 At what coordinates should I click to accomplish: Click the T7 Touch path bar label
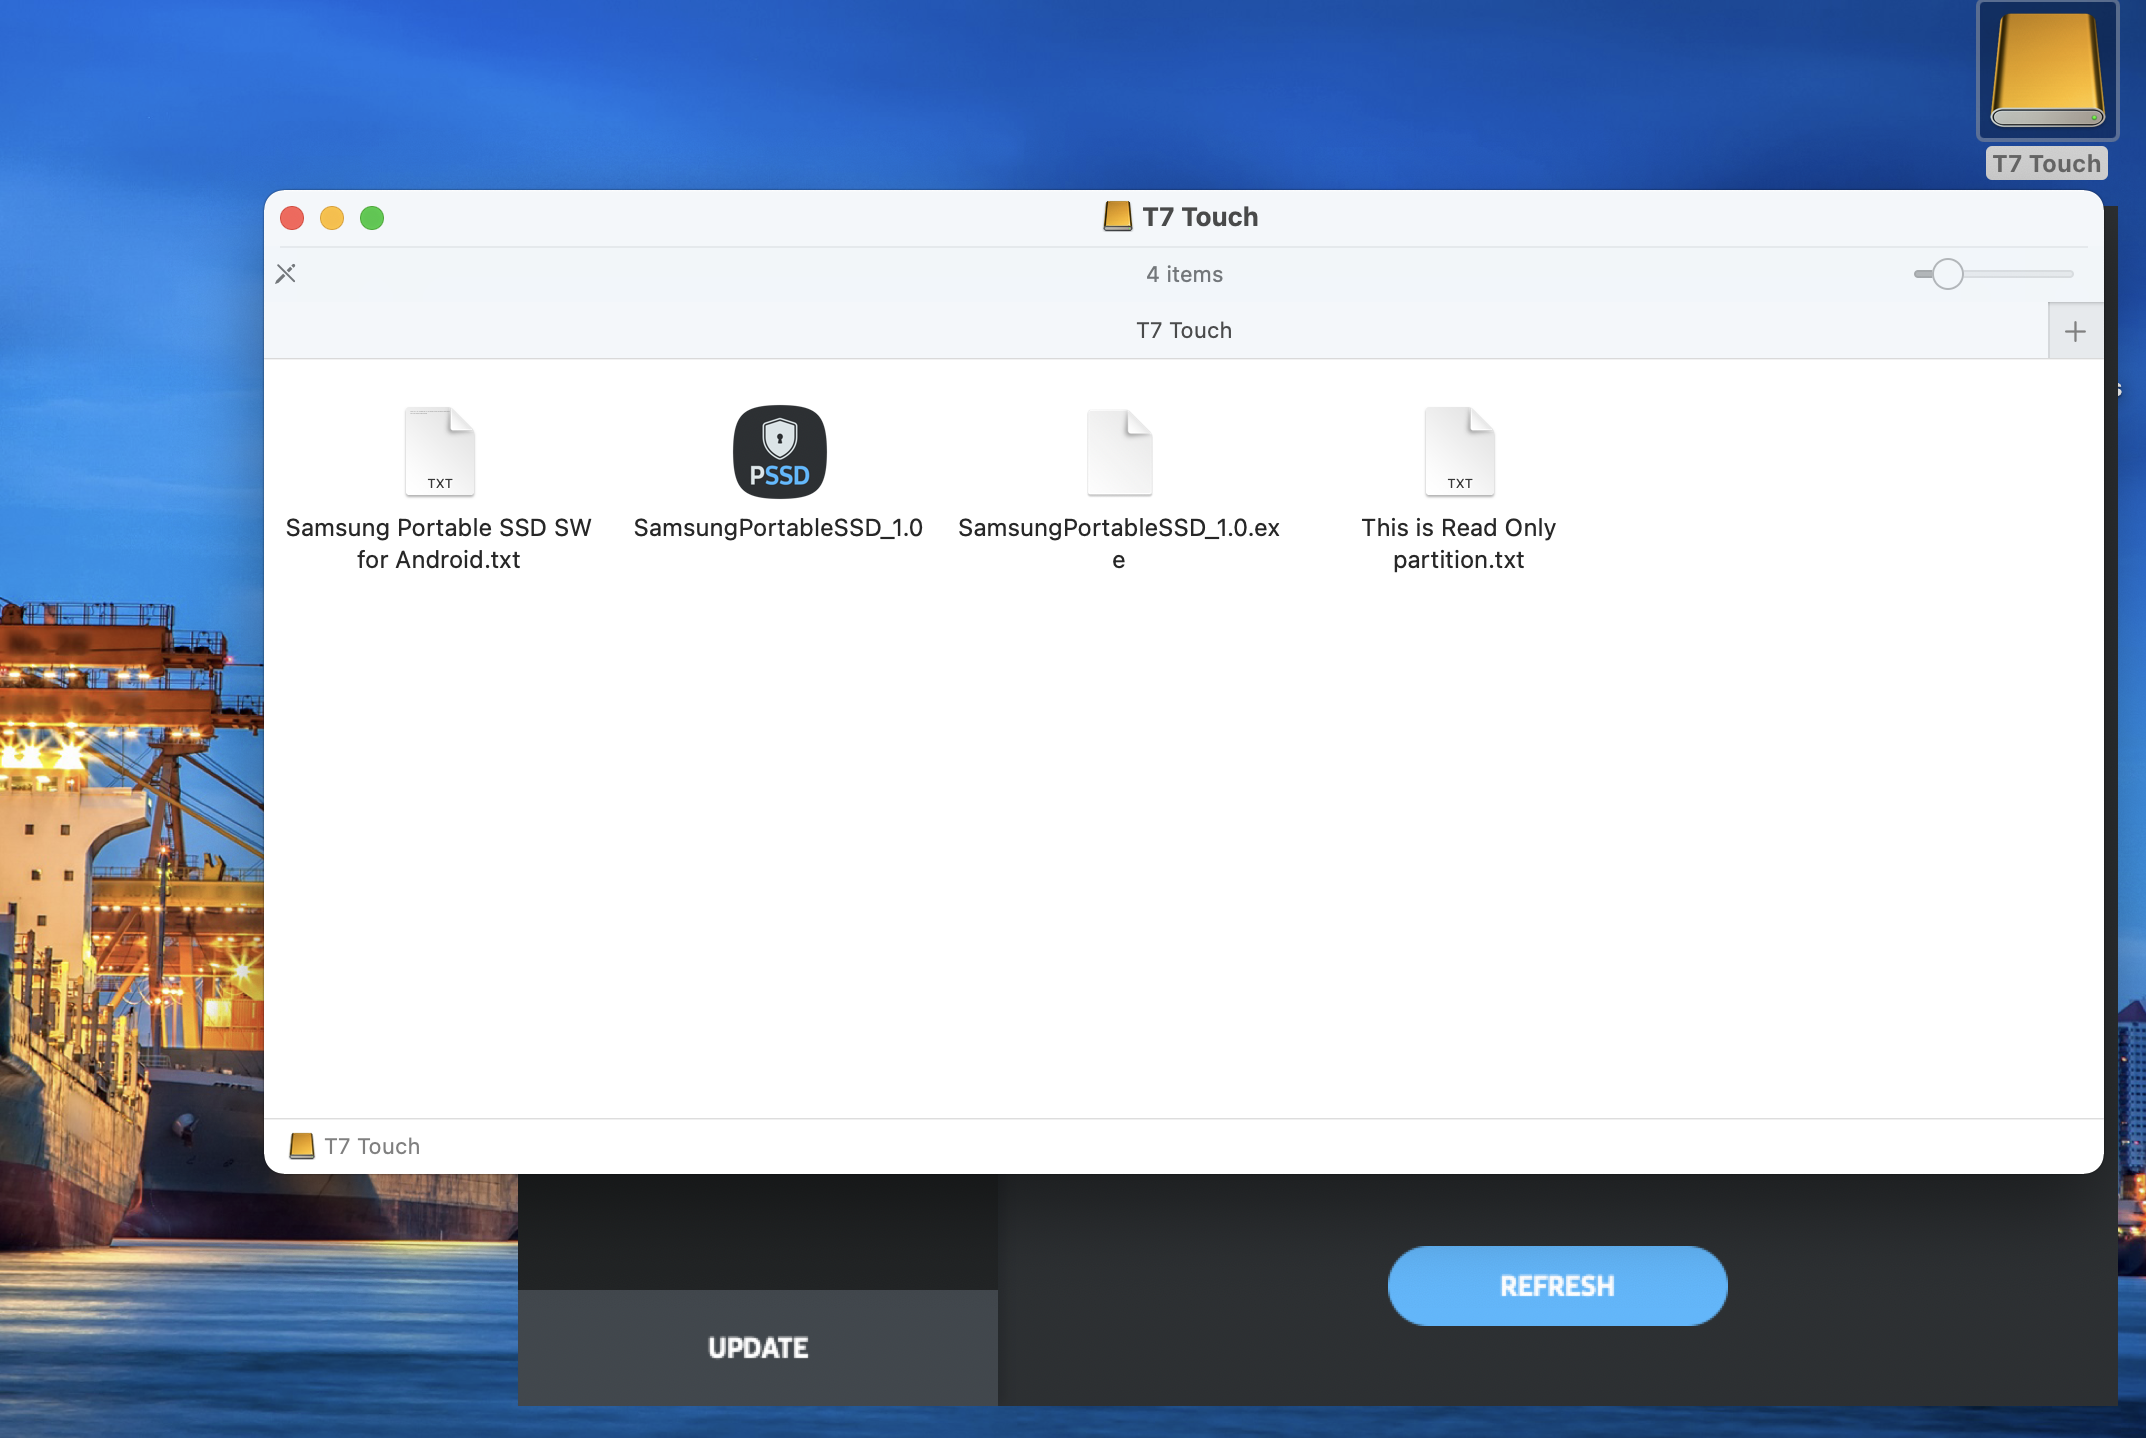[372, 1146]
